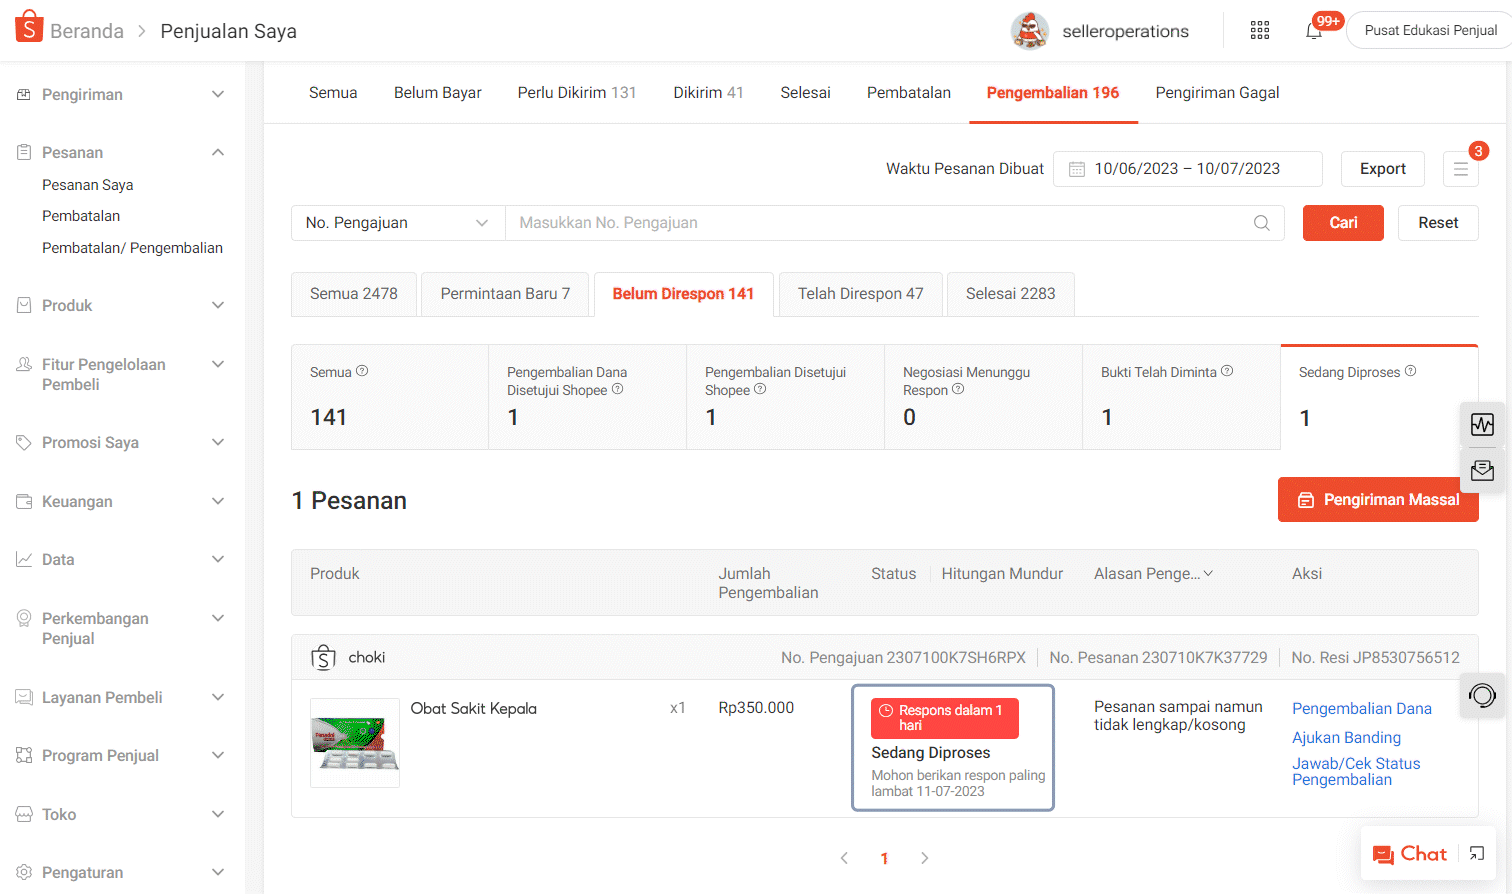
Task: Click the mass mail envelope floating icon
Action: [1483, 470]
